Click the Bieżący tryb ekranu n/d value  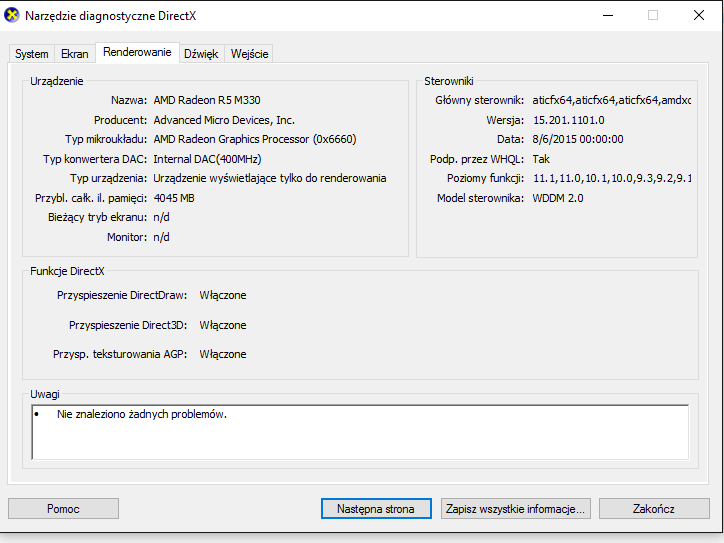click(x=162, y=217)
